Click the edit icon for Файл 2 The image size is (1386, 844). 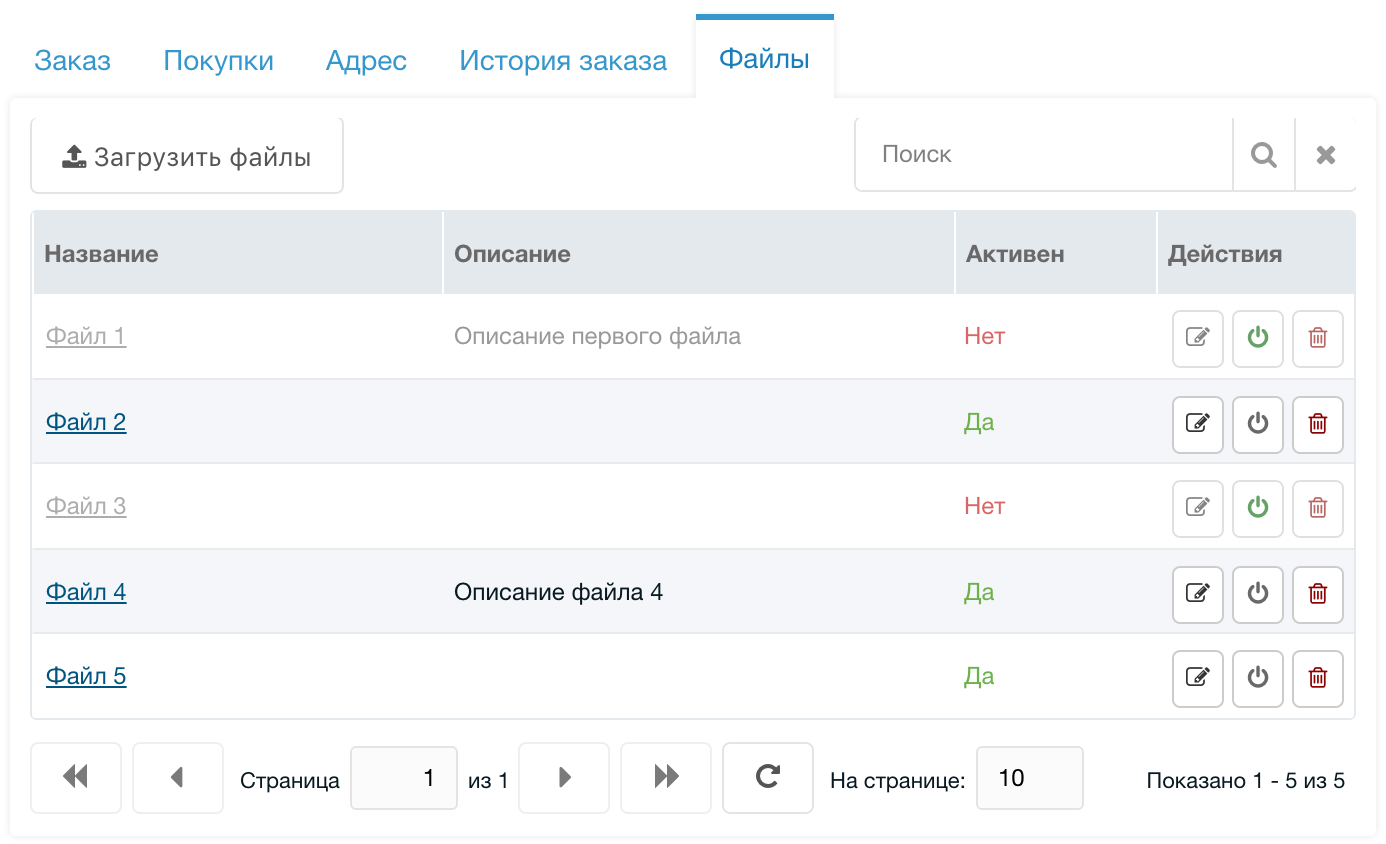[x=1197, y=423]
